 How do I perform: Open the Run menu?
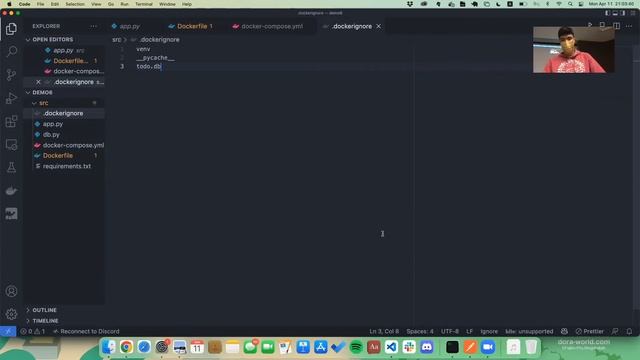[124, 4]
